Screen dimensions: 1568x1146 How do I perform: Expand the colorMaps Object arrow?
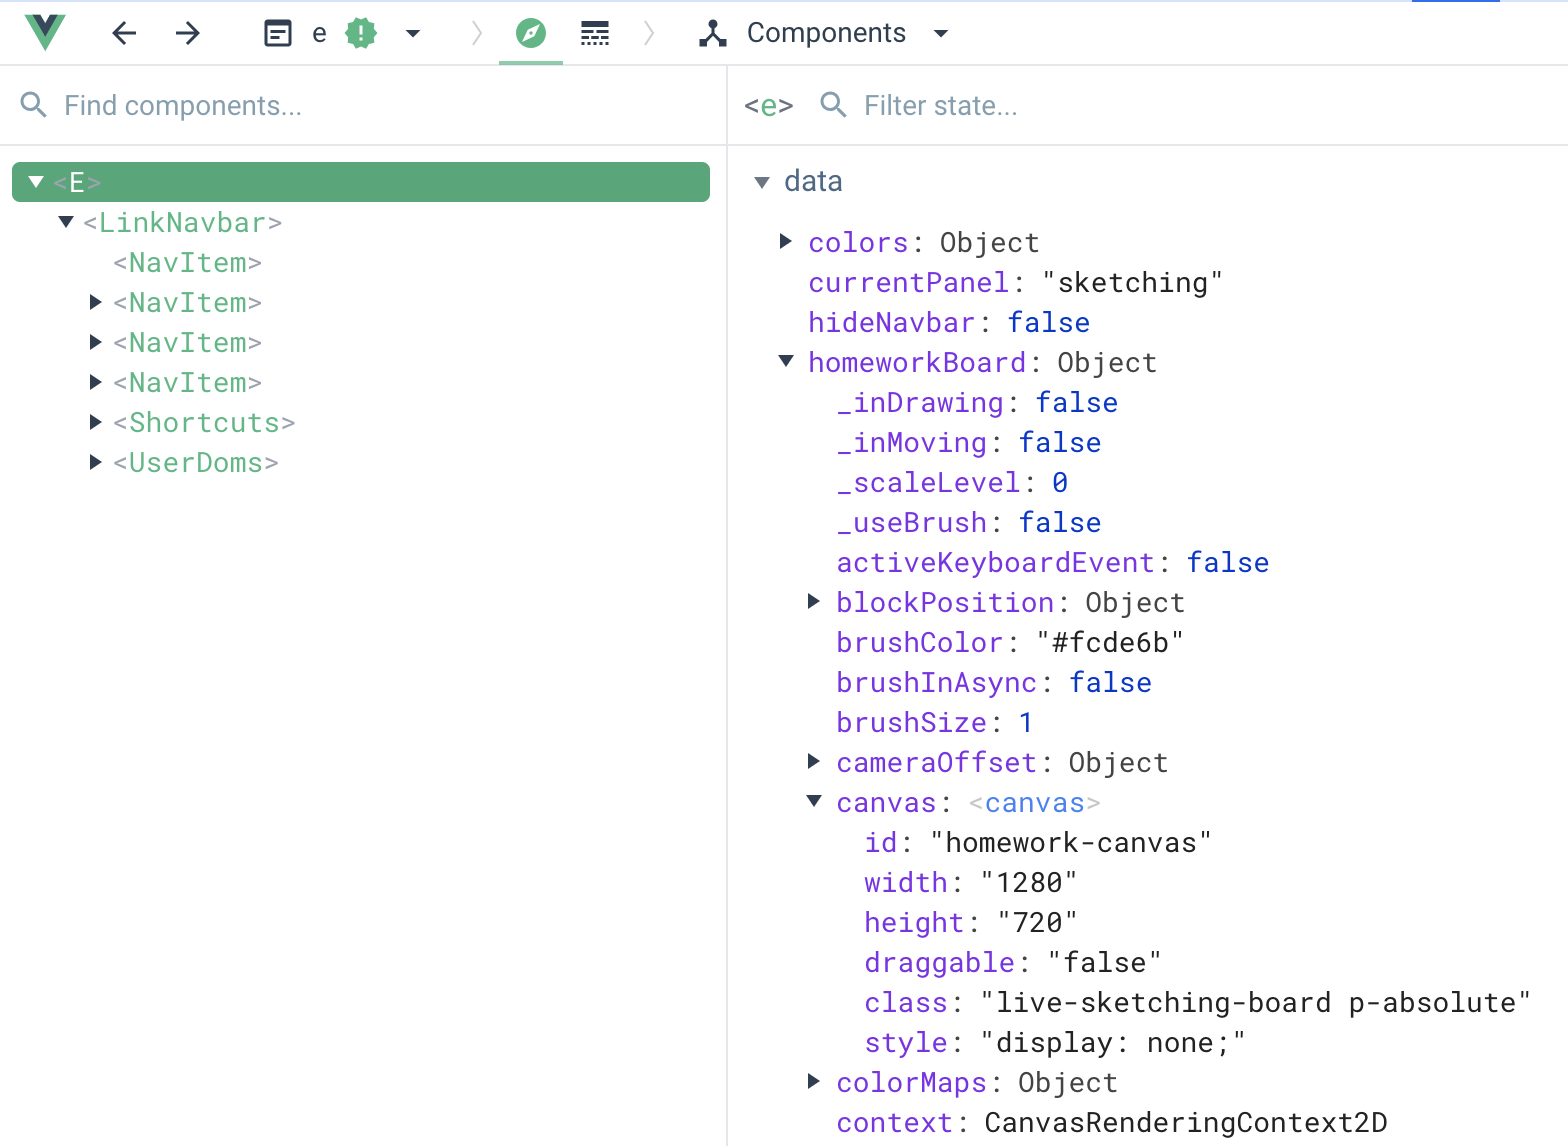(814, 1081)
